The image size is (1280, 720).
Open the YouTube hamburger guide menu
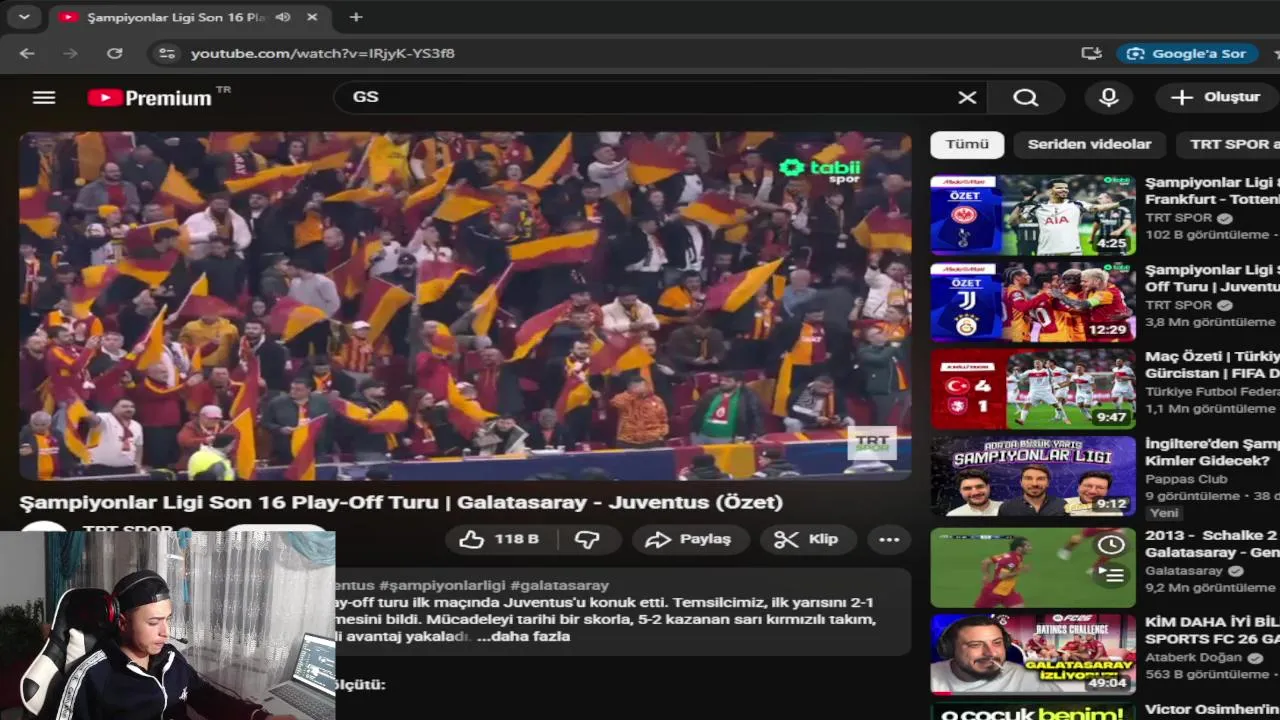(x=43, y=97)
